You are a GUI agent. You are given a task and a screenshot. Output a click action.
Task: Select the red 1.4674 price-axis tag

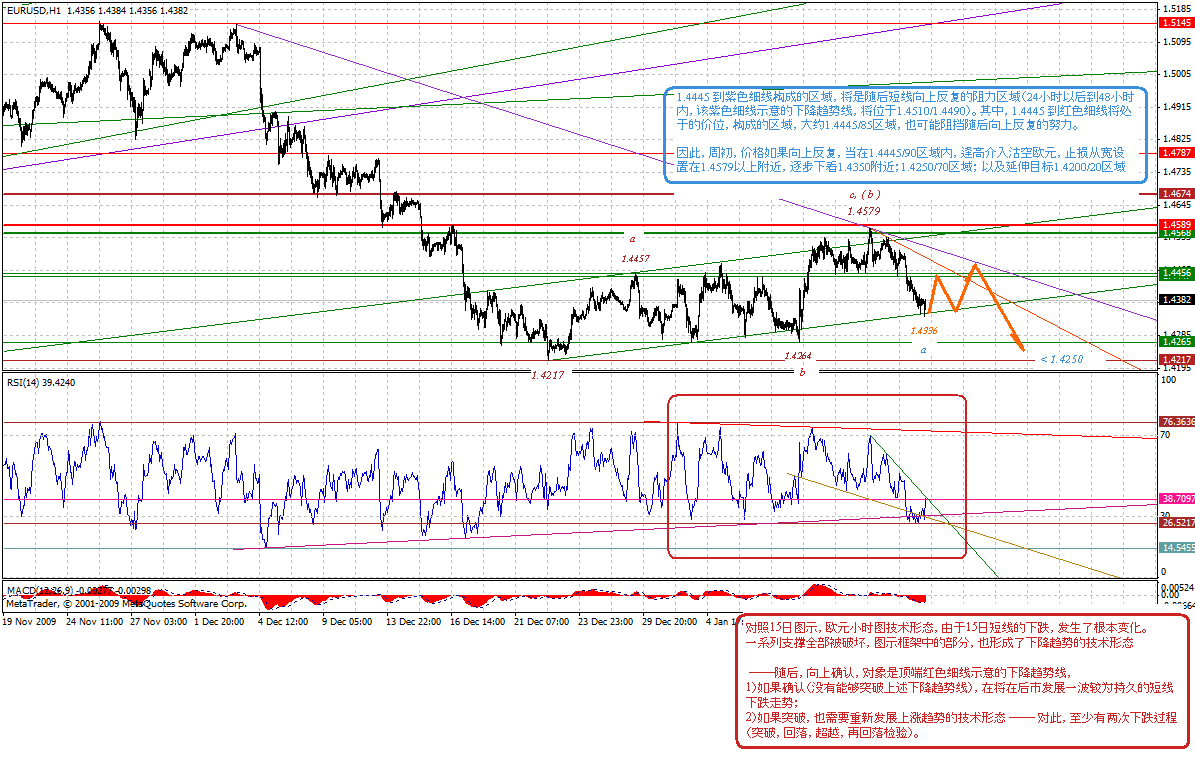point(1177,194)
